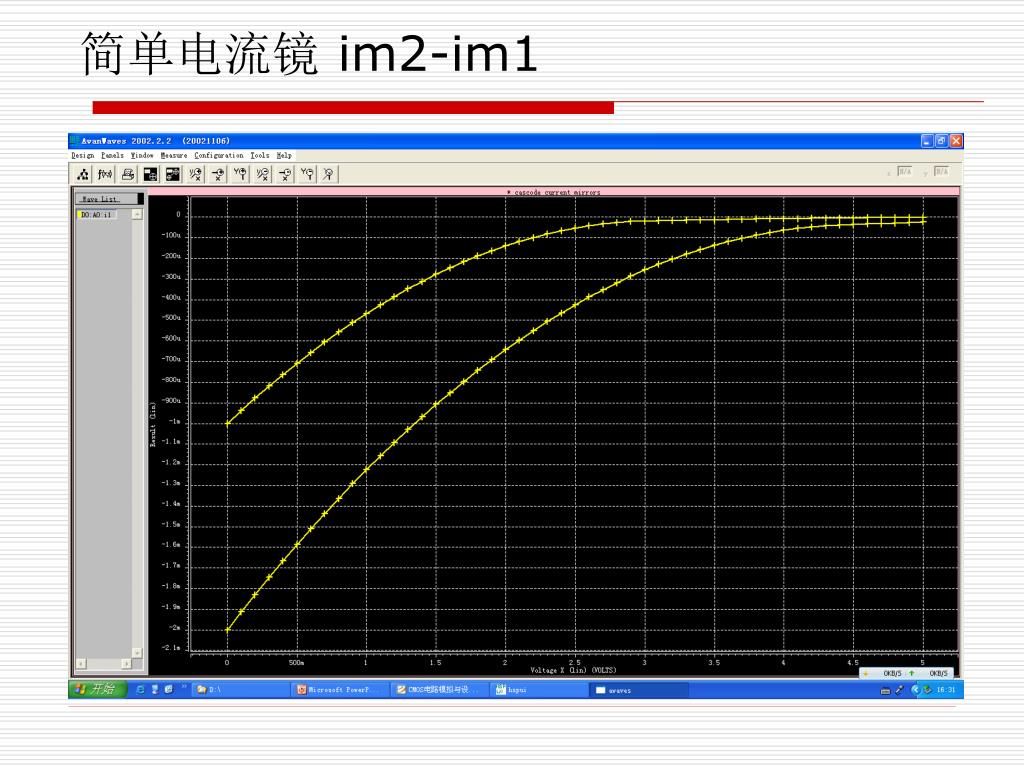Close the AvanWaves window
Screen dimensions: 1024x768
coord(956,141)
